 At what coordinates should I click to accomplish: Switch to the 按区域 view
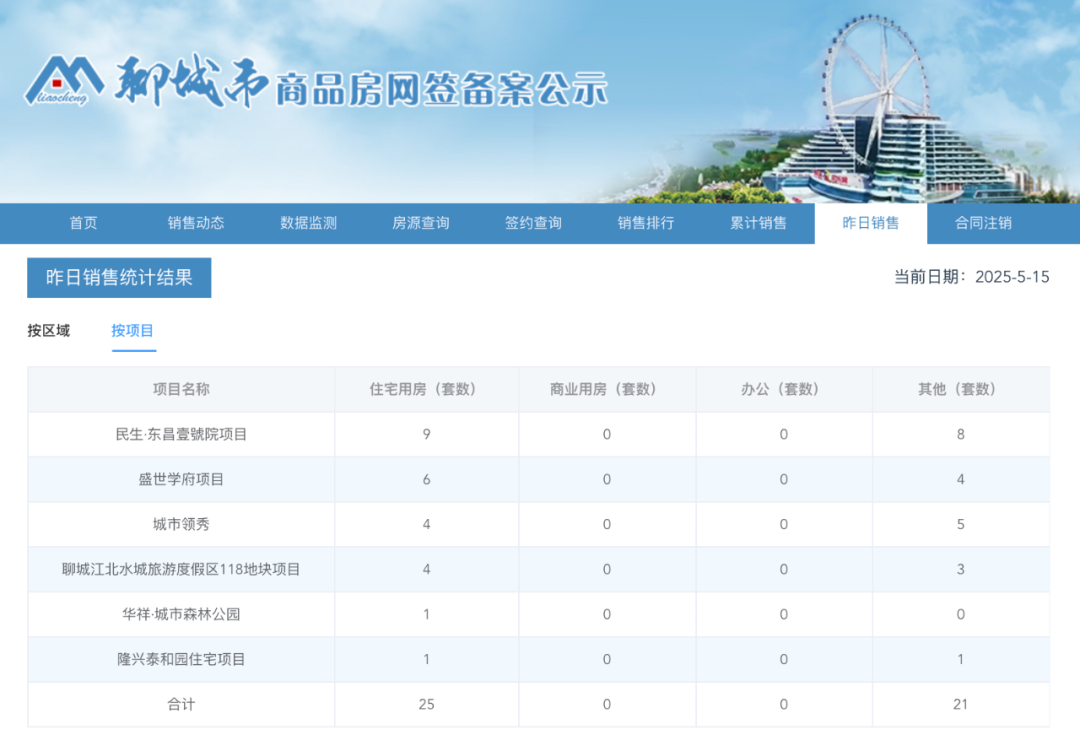coord(47,330)
